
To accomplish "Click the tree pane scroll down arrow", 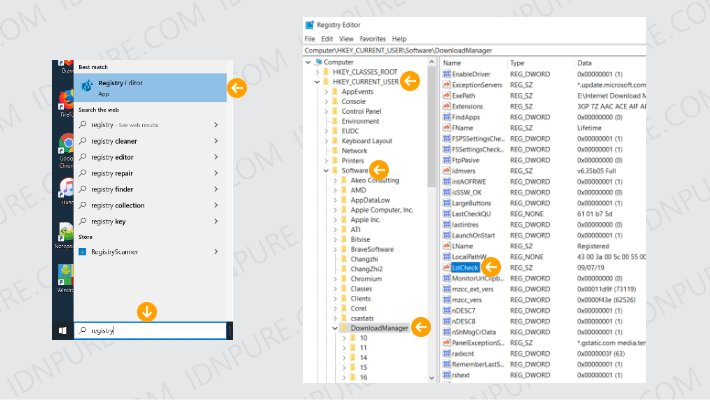I will click(x=432, y=378).
